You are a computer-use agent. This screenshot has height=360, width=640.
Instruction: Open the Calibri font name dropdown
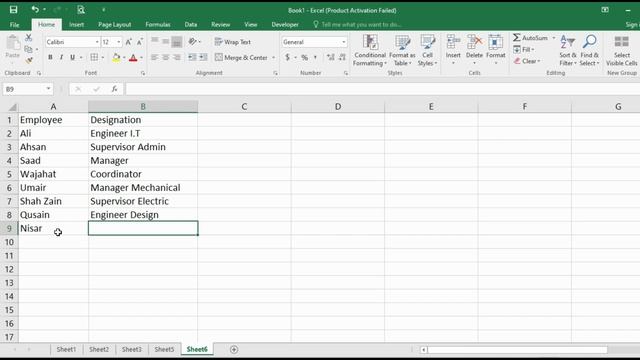click(x=97, y=42)
